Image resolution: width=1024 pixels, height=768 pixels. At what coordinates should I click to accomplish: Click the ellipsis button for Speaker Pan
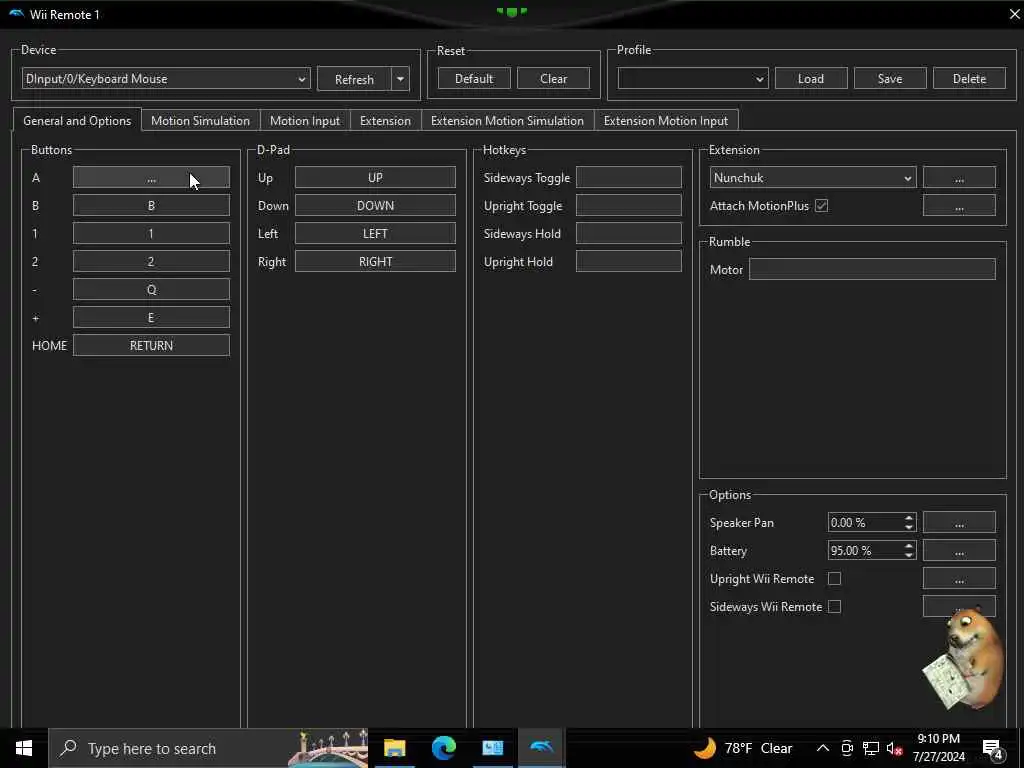(x=959, y=522)
